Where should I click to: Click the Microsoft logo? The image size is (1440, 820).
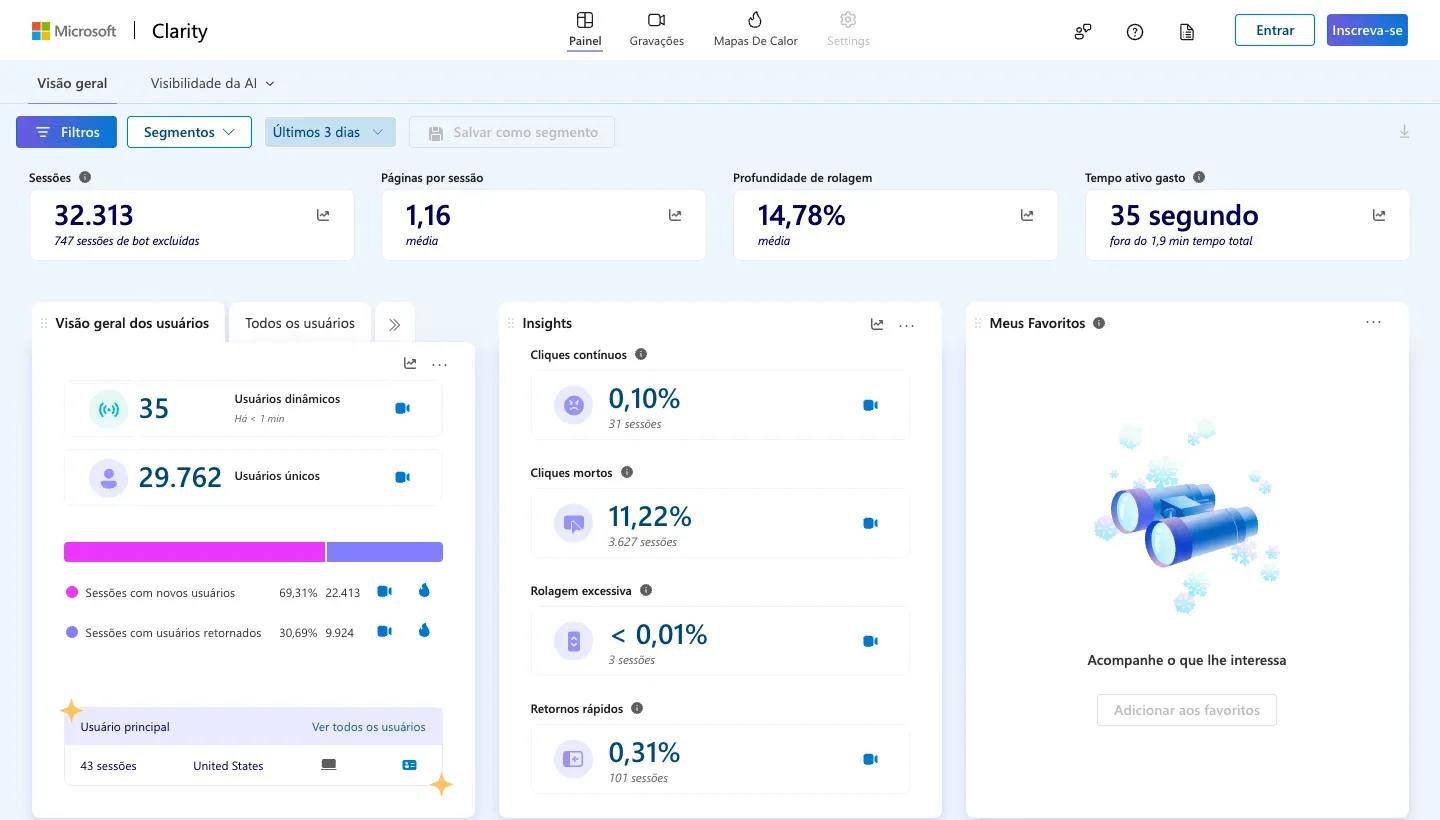74,30
